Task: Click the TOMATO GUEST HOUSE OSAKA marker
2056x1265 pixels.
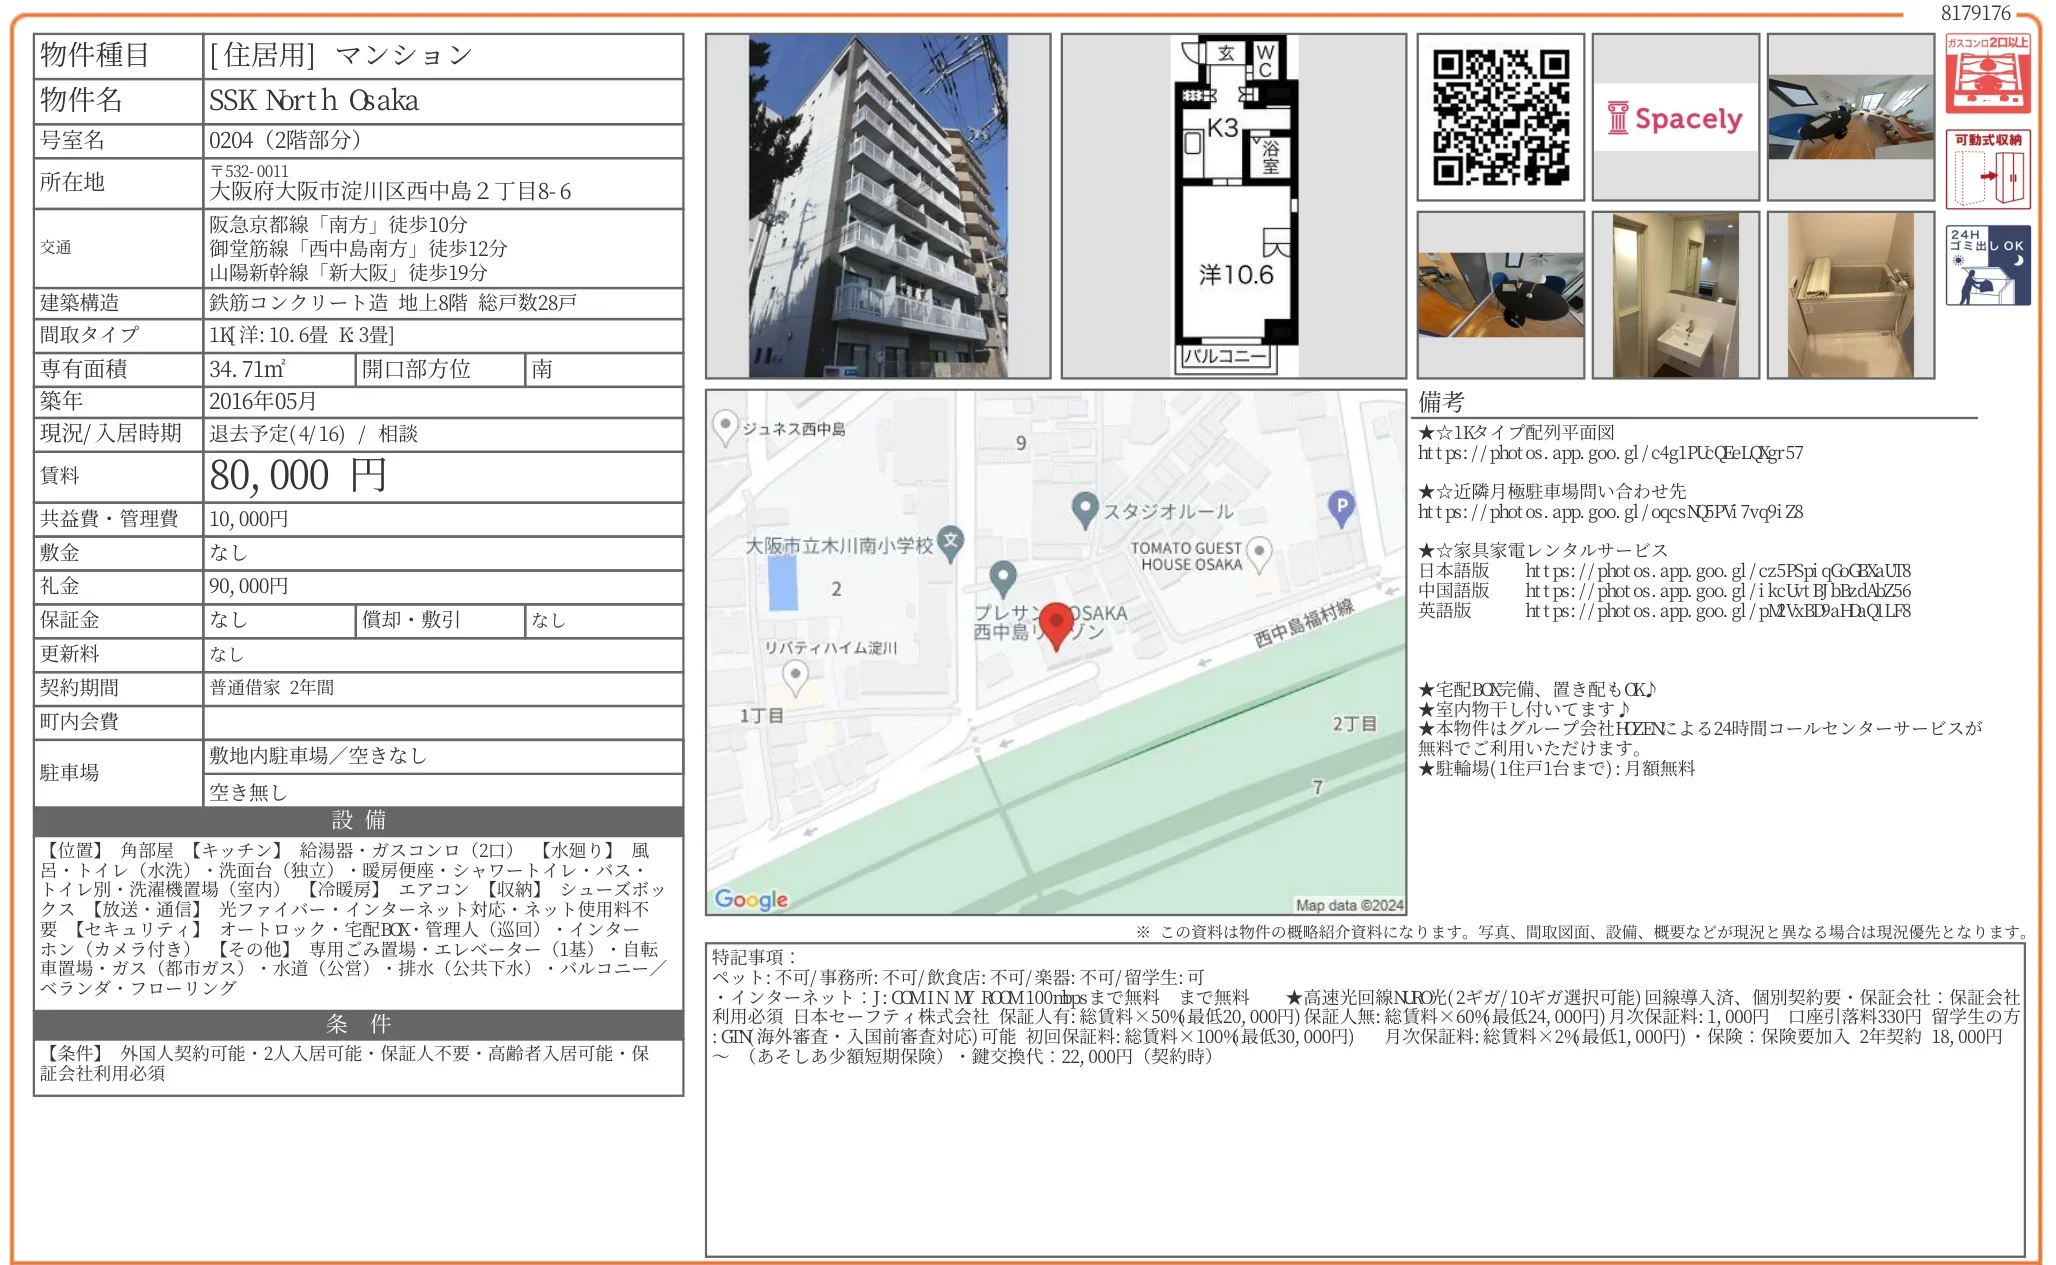Action: tap(1260, 551)
